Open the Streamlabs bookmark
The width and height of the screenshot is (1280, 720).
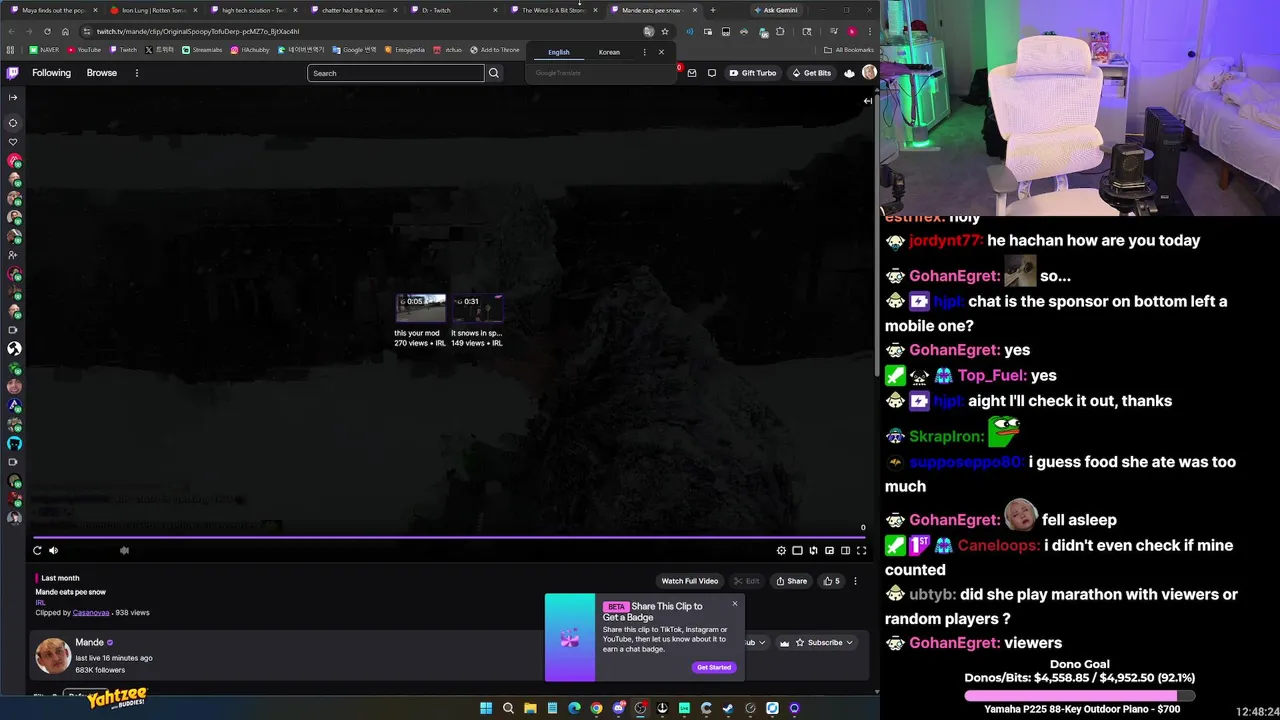click(203, 50)
